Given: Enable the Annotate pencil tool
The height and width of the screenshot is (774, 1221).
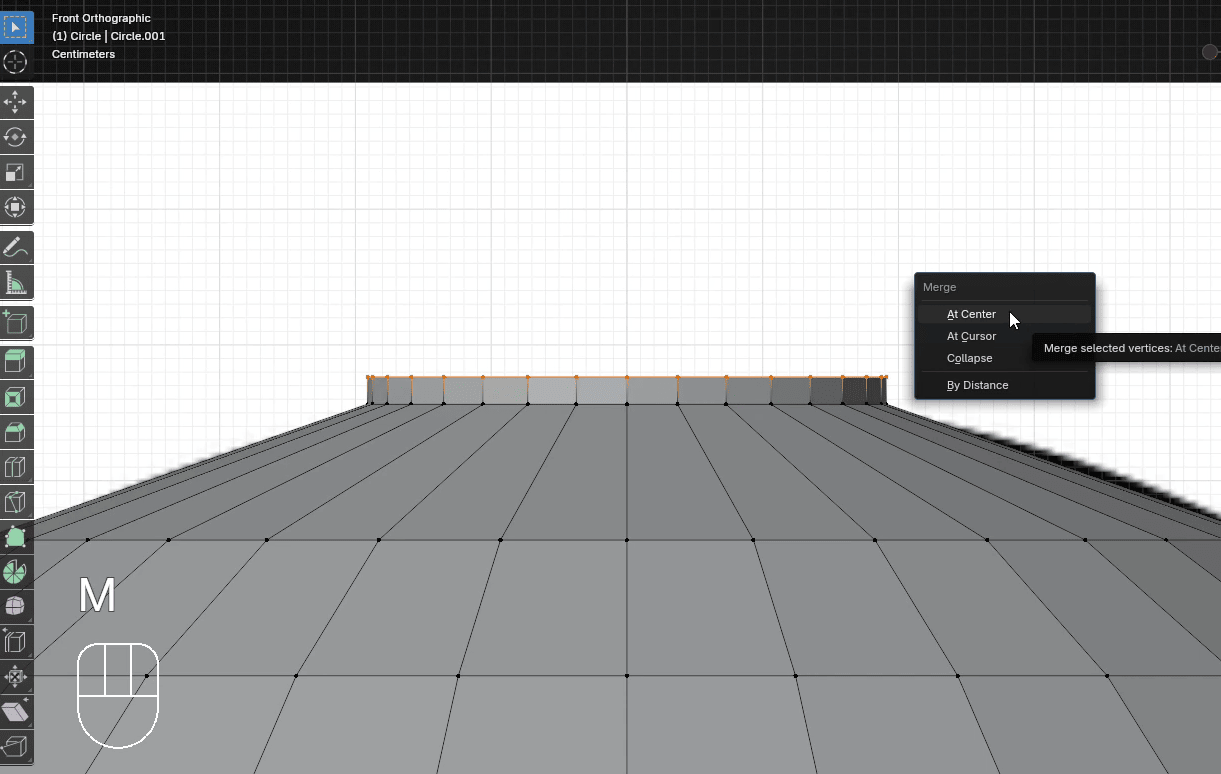Looking at the screenshot, I should coord(16,247).
